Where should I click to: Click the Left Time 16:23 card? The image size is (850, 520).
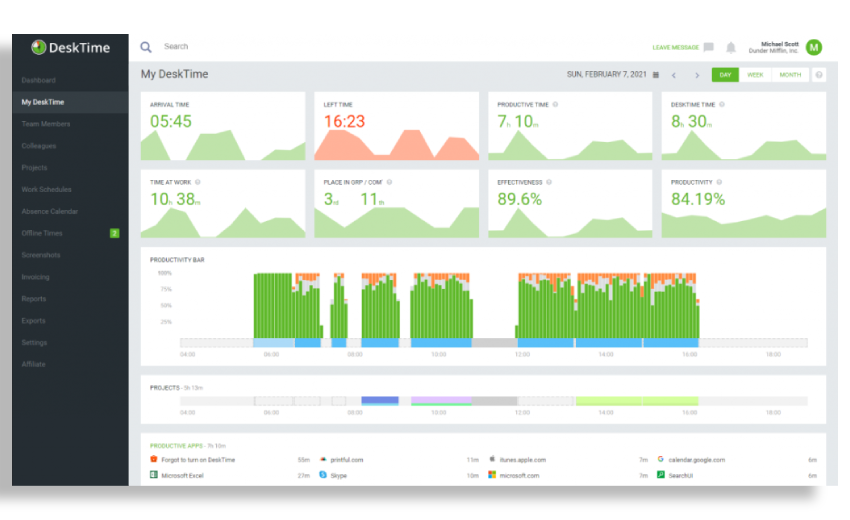[396, 126]
